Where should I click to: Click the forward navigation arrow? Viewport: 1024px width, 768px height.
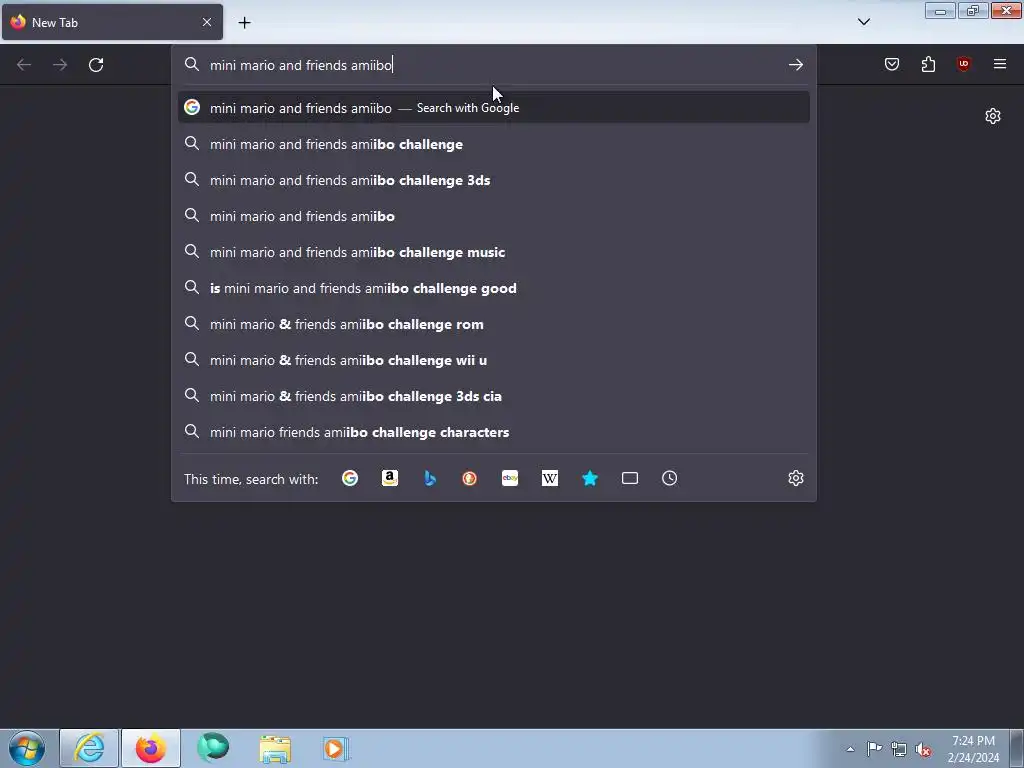coord(59,65)
